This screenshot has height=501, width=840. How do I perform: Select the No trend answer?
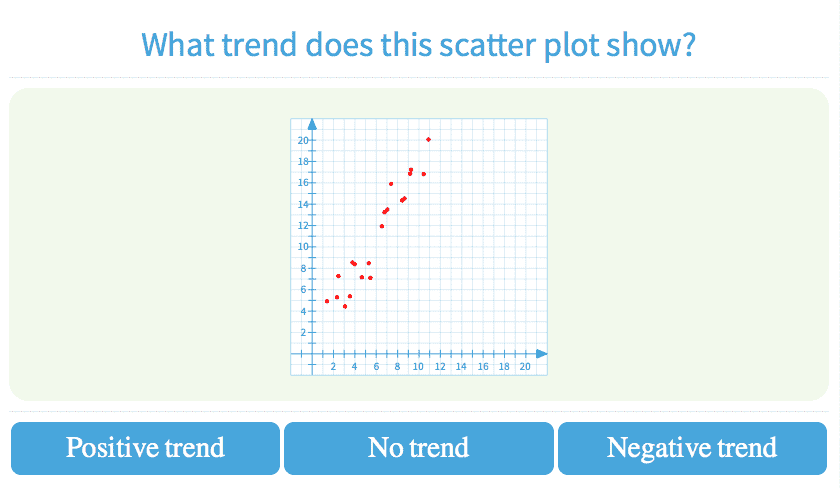[x=418, y=448]
